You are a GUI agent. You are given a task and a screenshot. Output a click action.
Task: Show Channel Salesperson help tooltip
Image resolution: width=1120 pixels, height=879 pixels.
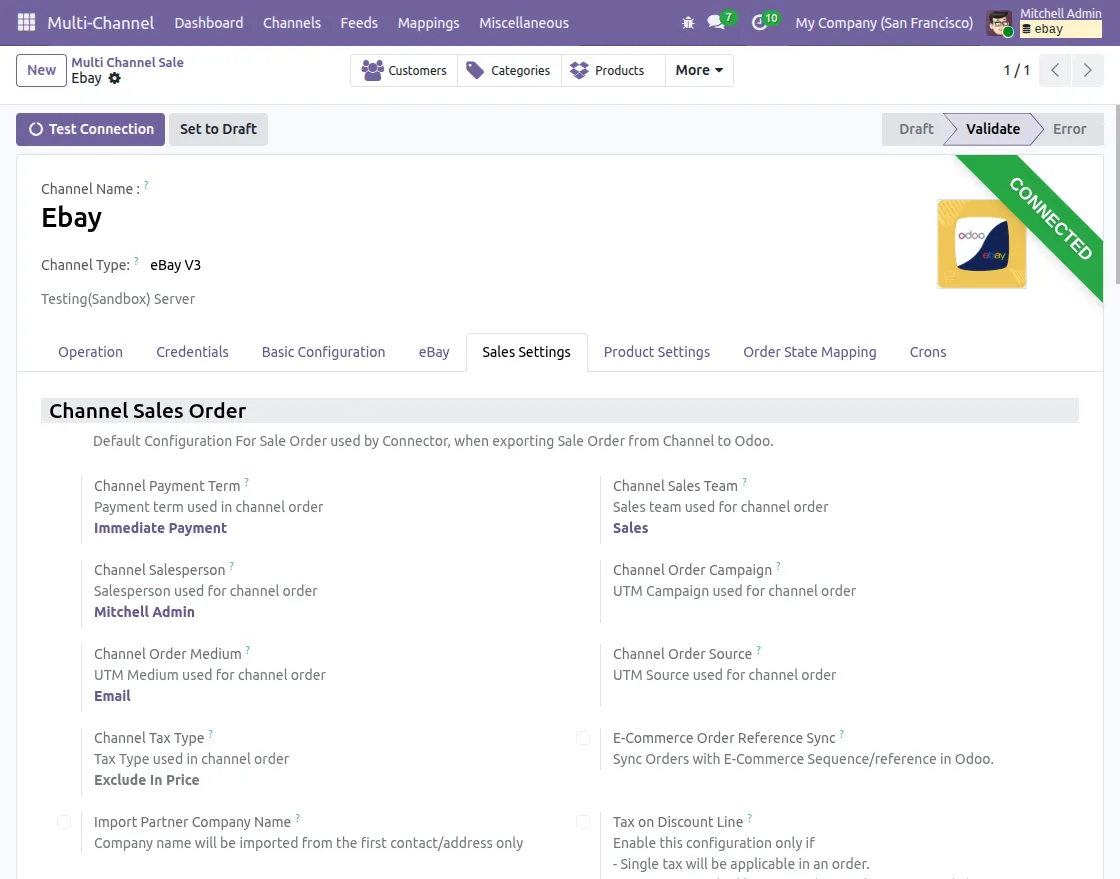click(231, 566)
